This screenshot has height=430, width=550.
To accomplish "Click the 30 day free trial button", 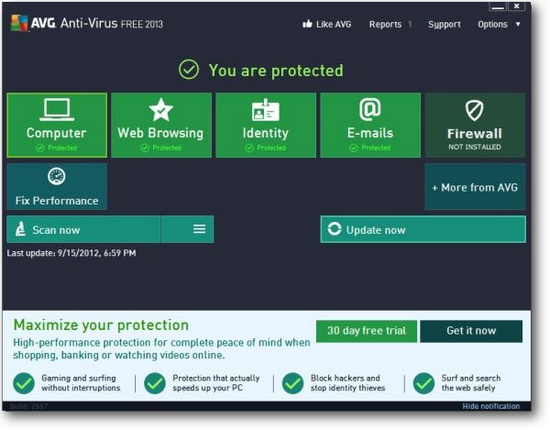I will (367, 331).
